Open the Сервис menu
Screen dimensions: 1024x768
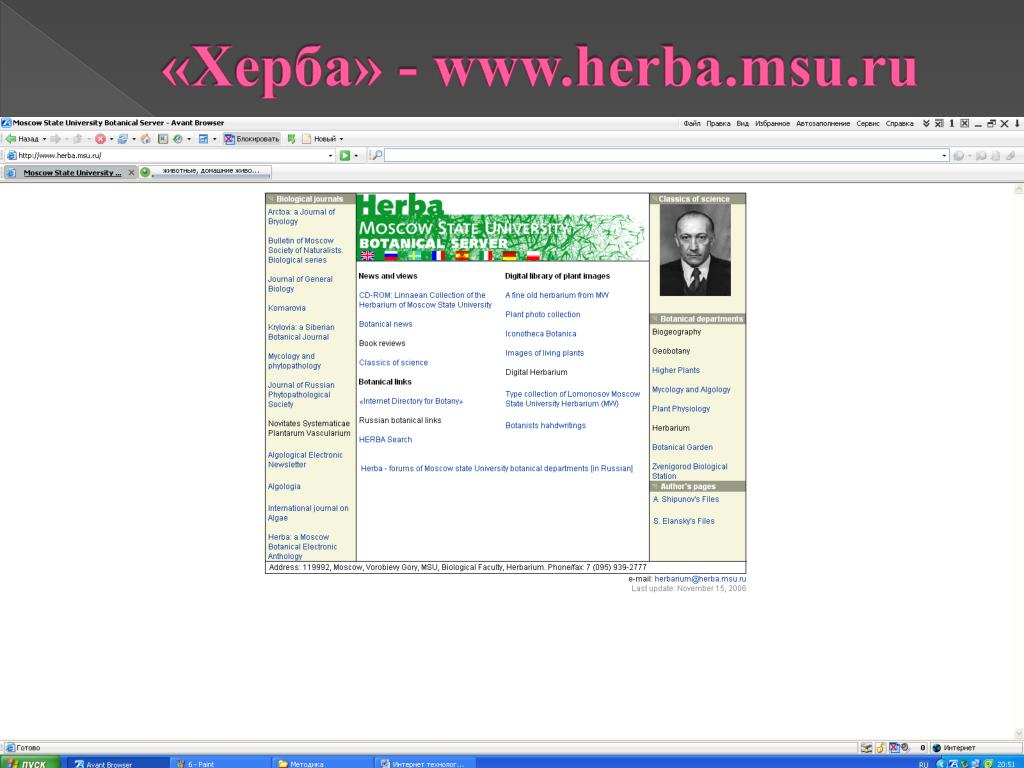click(868, 123)
